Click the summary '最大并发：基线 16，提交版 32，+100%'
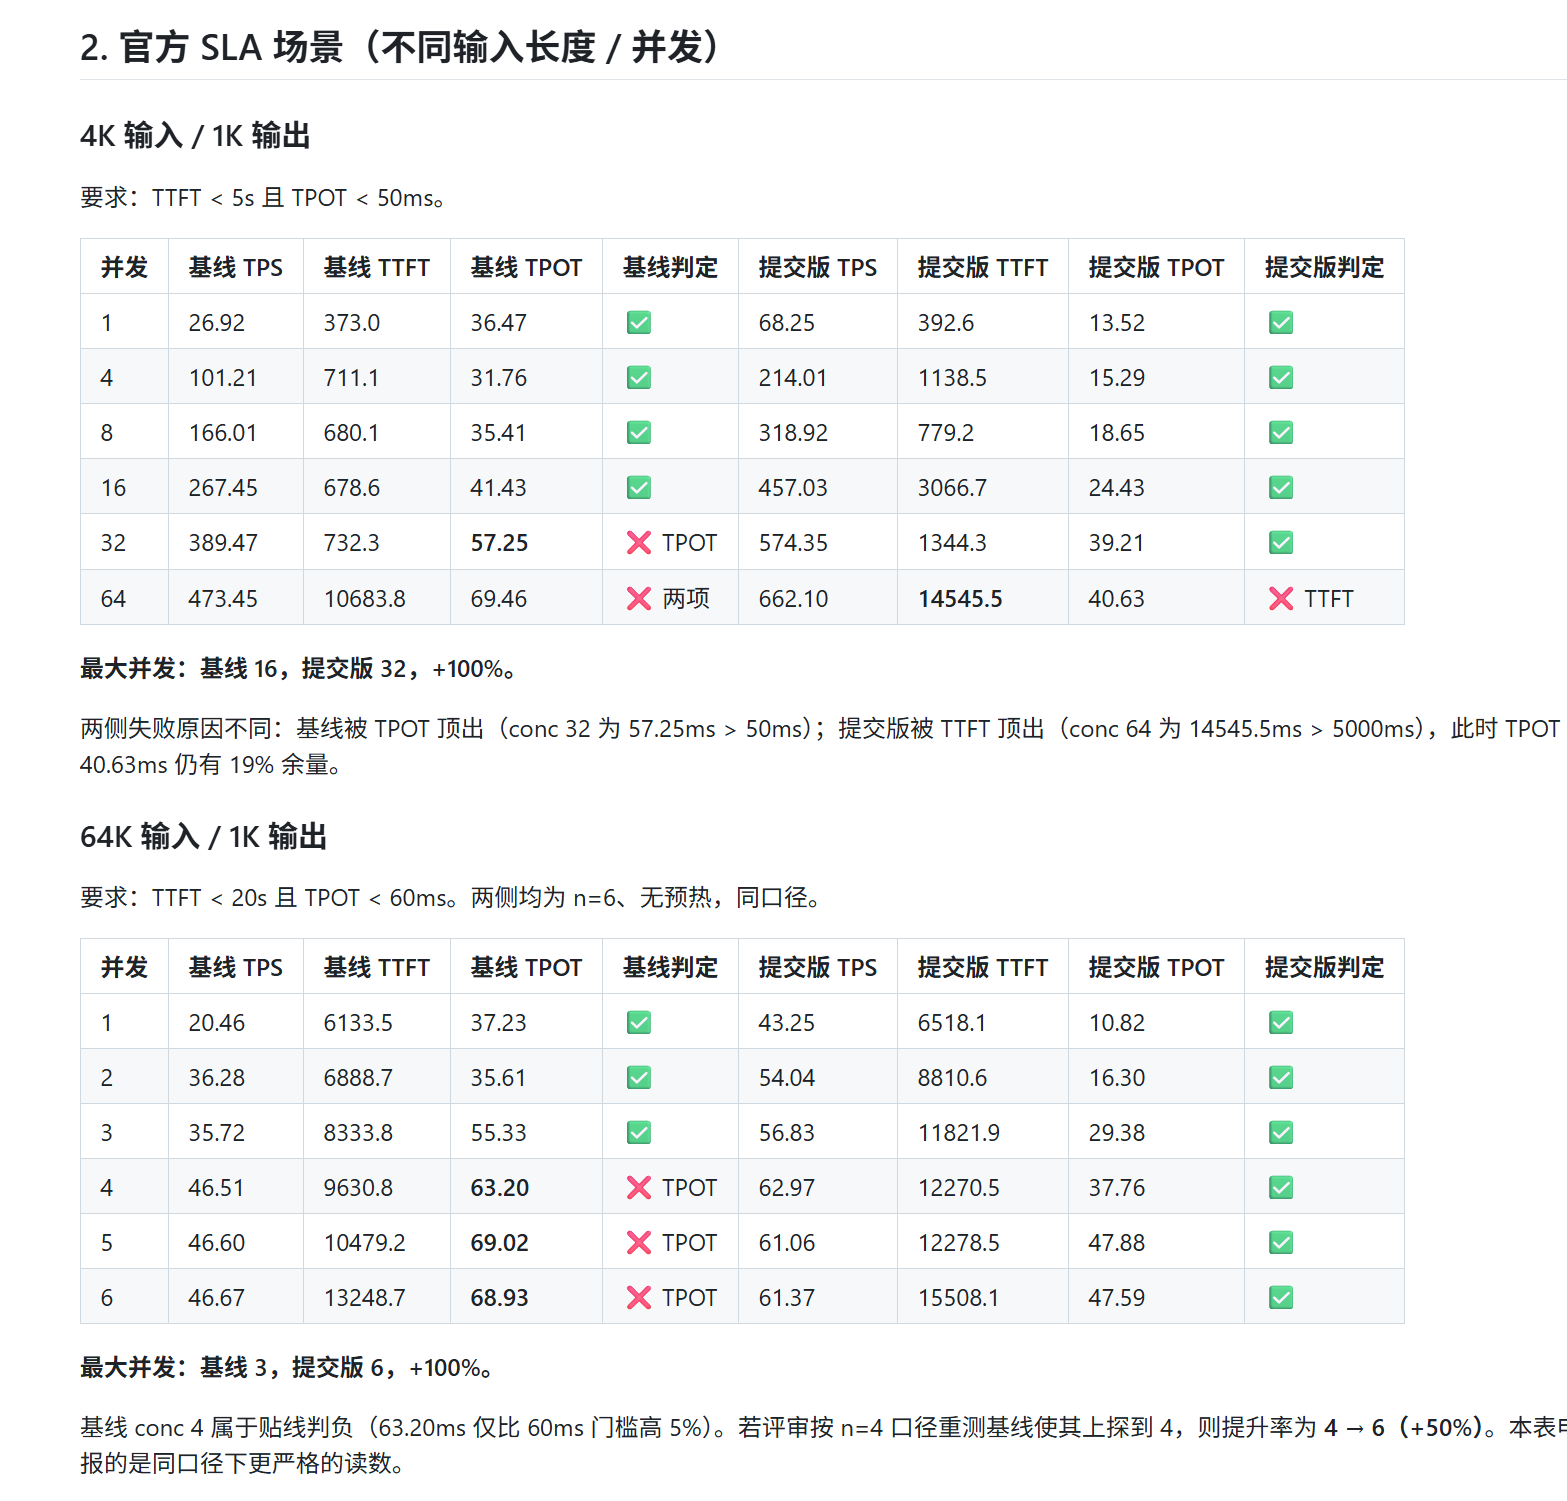1567x1501 pixels. point(297,668)
